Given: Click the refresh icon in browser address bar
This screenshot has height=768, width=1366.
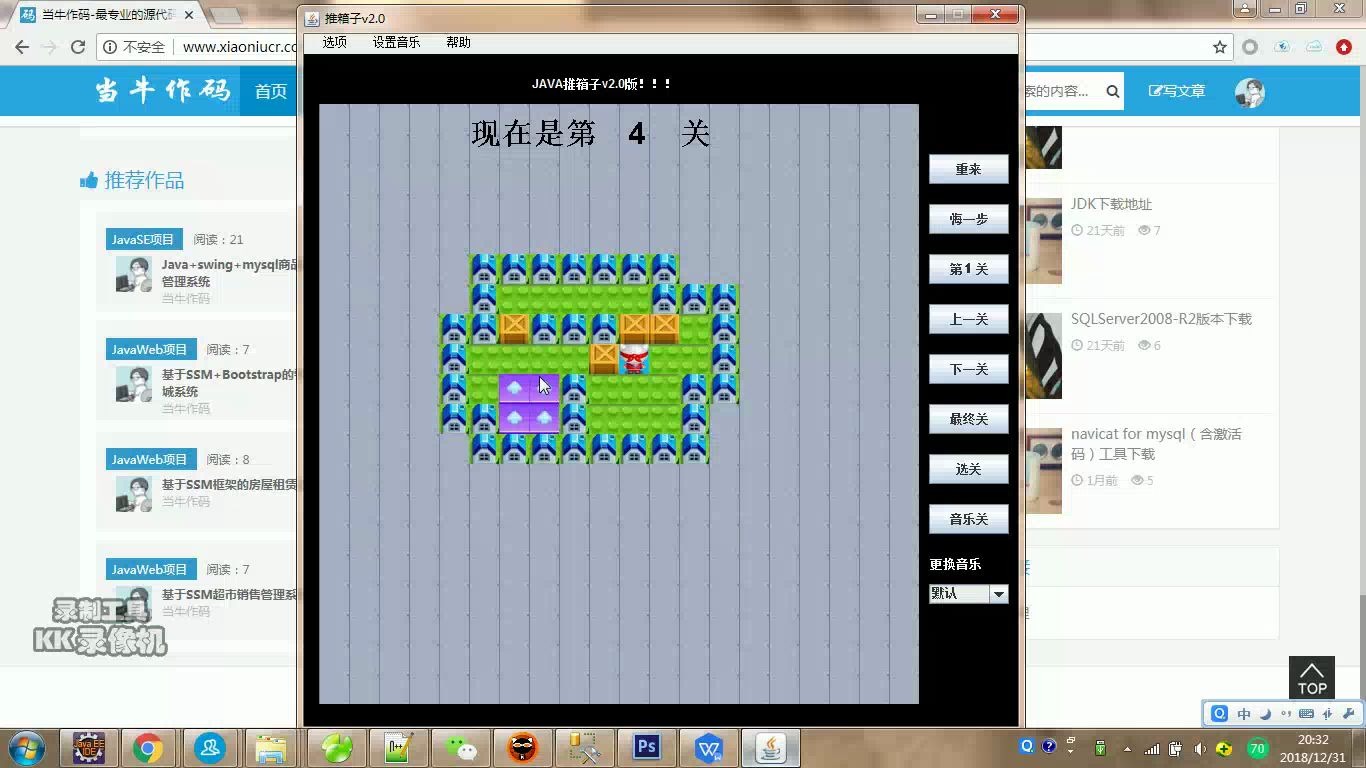Looking at the screenshot, I should coord(78,46).
